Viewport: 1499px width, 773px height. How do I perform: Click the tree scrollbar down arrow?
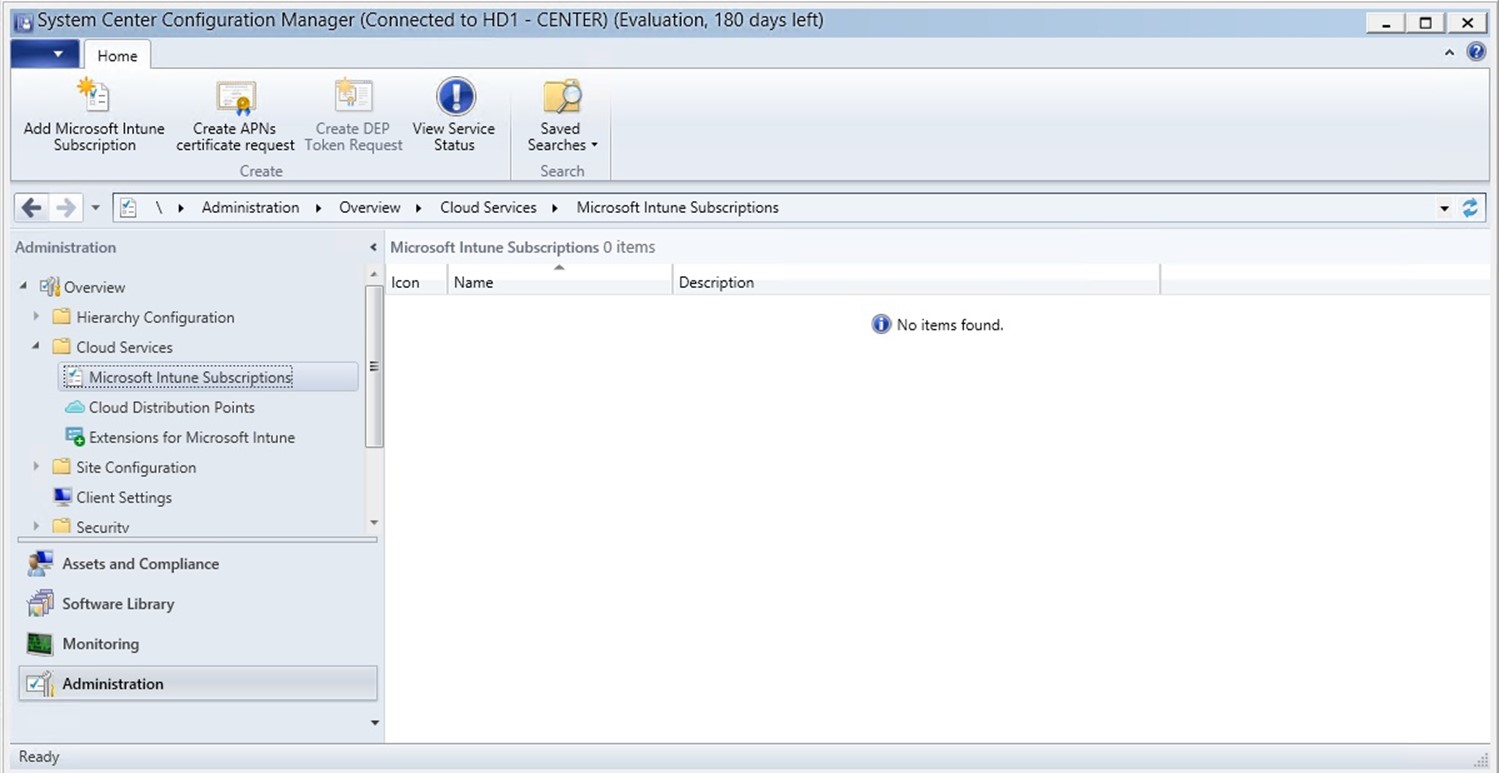pos(374,522)
